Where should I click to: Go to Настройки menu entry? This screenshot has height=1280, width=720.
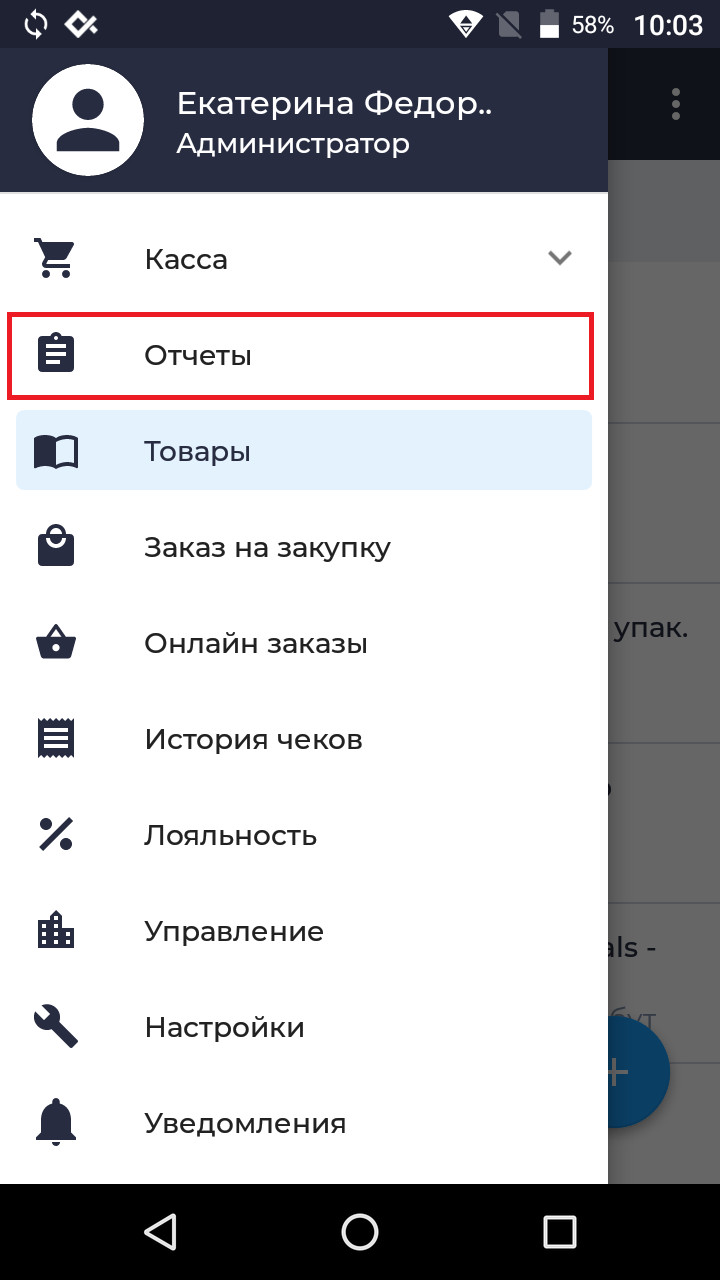(x=224, y=1027)
